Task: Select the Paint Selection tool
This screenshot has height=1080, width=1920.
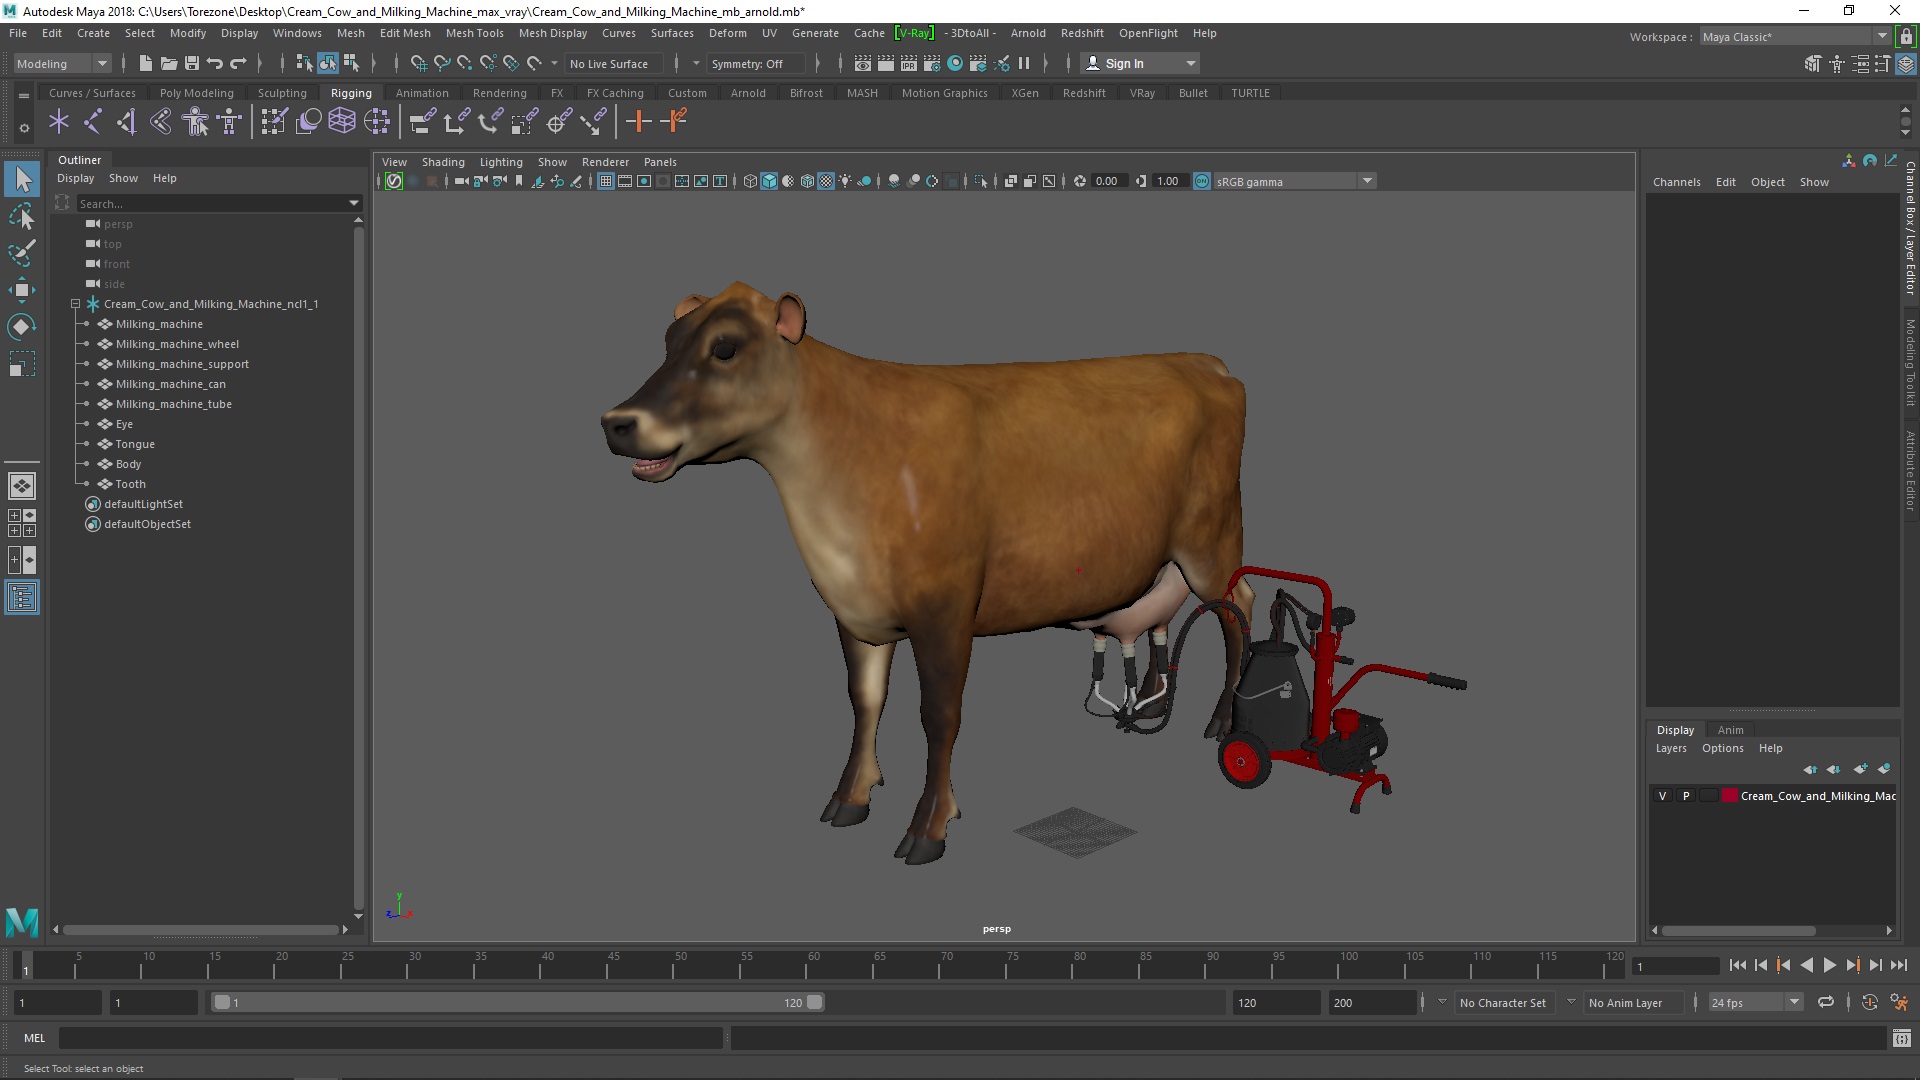Action: (21, 253)
